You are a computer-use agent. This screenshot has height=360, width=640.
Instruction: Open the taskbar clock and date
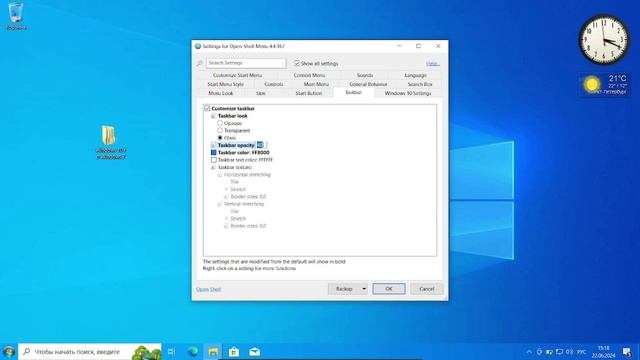pyautogui.click(x=603, y=352)
